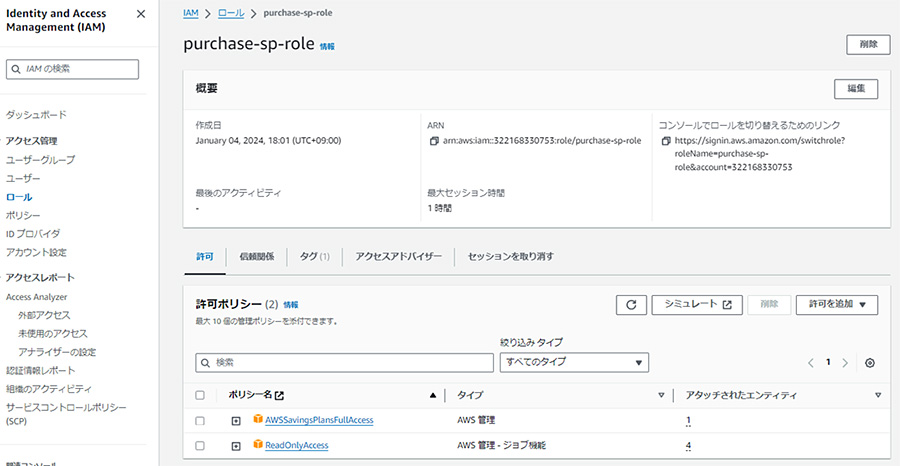Sort by policy name ascending arrow

[x=433, y=395]
